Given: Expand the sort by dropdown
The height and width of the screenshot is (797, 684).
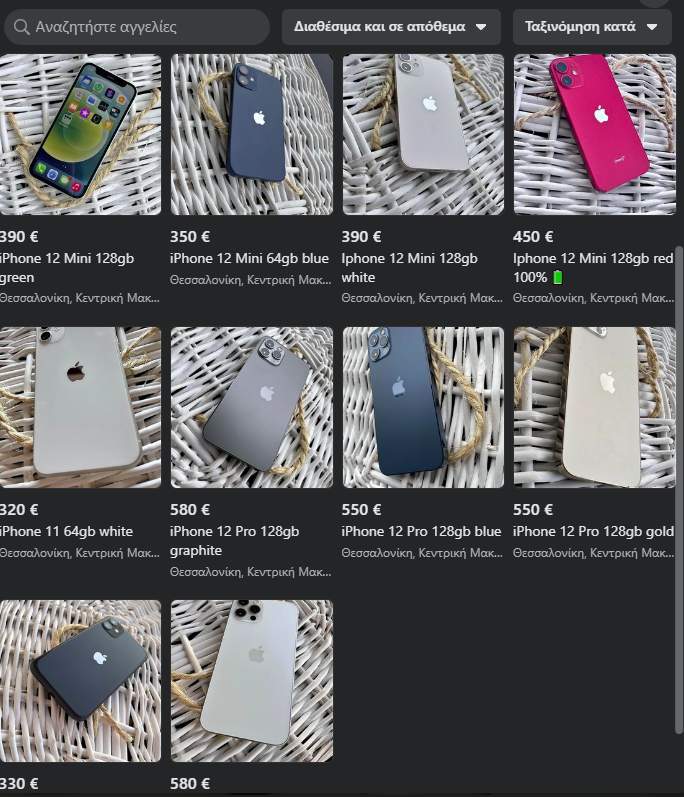Looking at the screenshot, I should [x=592, y=26].
